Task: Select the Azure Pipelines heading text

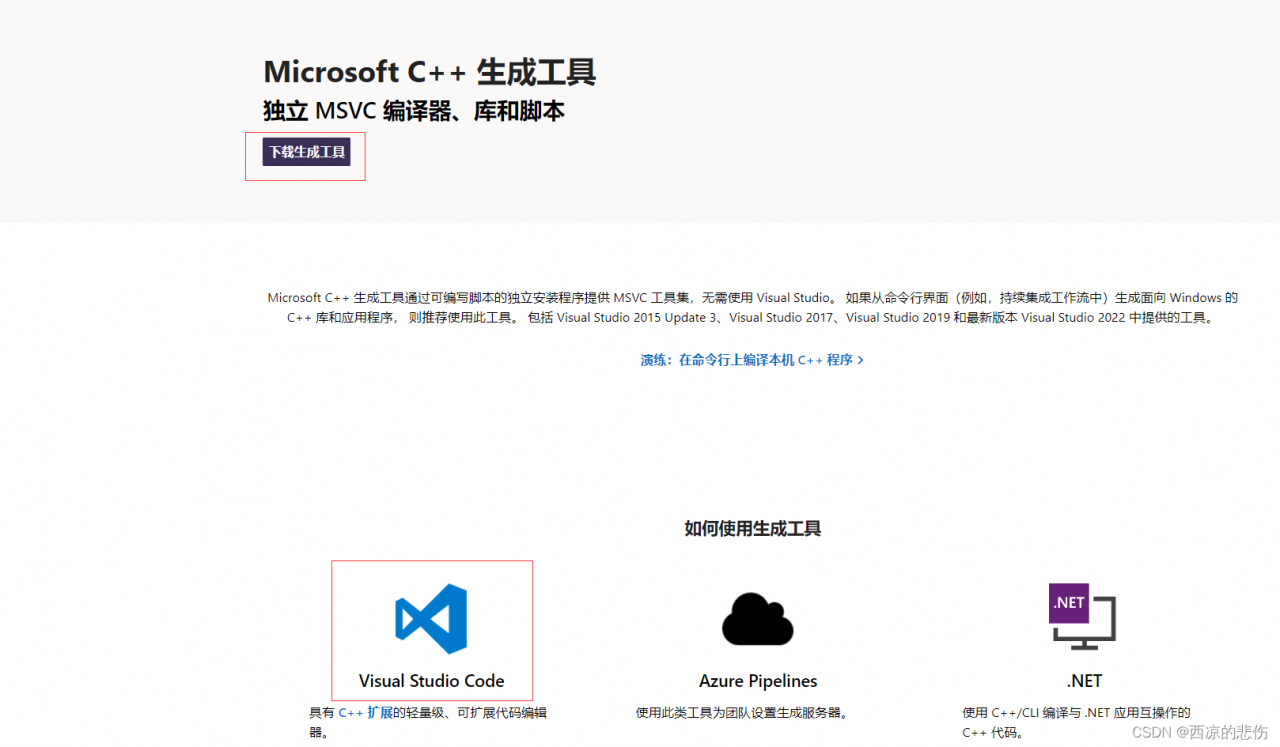Action: tap(758, 681)
